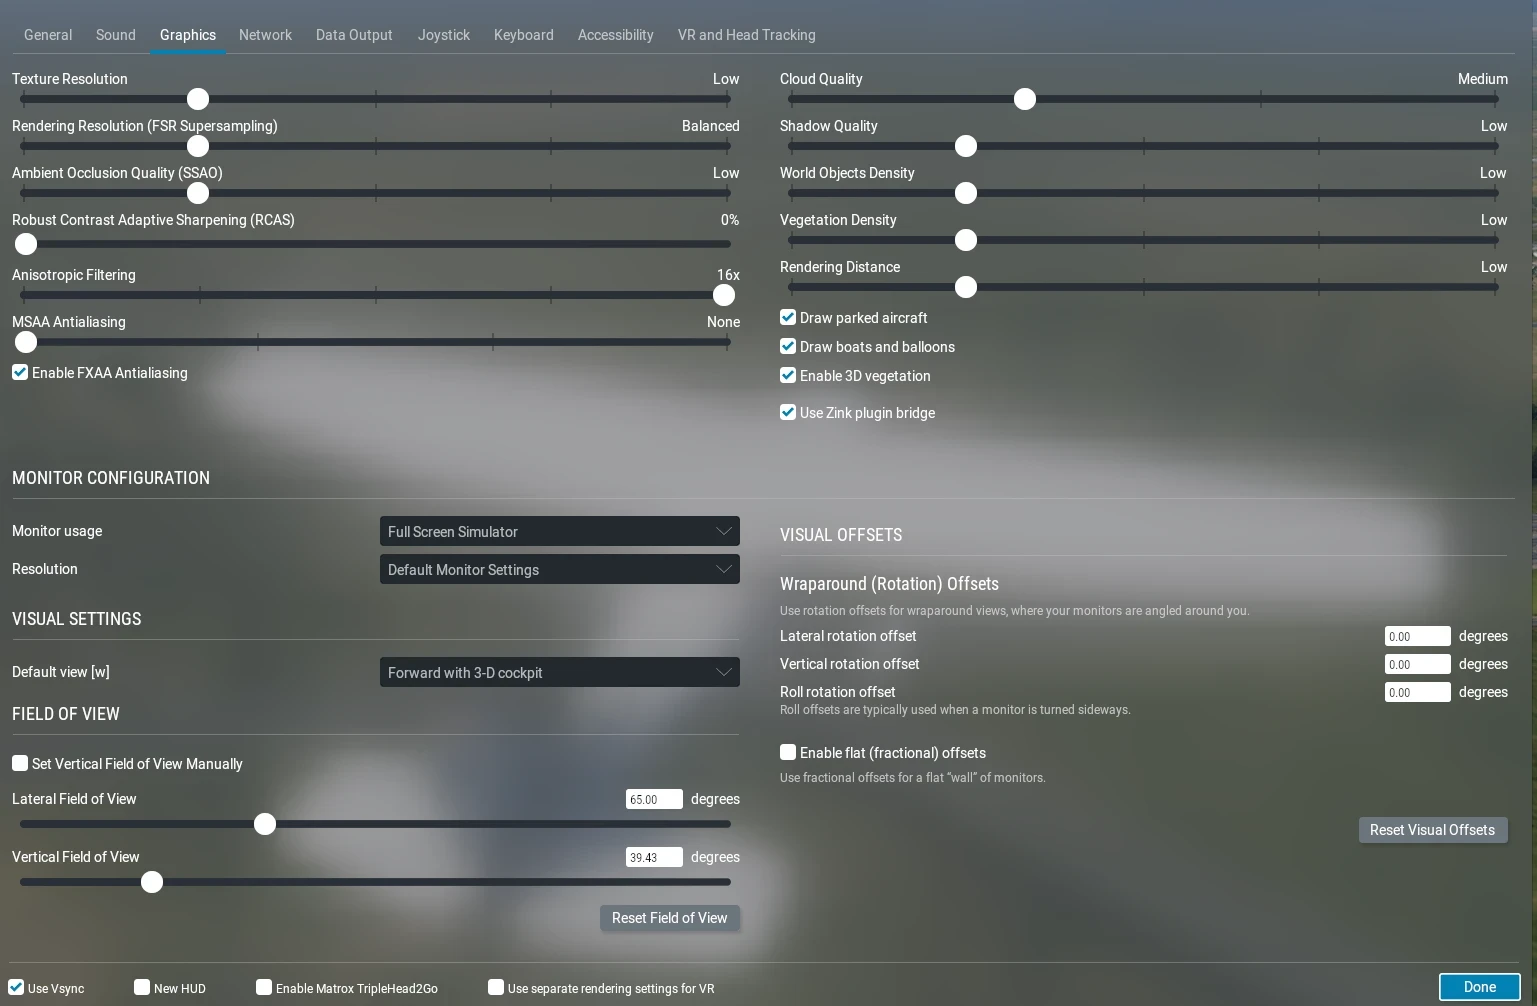Image resolution: width=1537 pixels, height=1006 pixels.
Task: Click the Anisotropic Filtering slider handle
Action: [724, 295]
